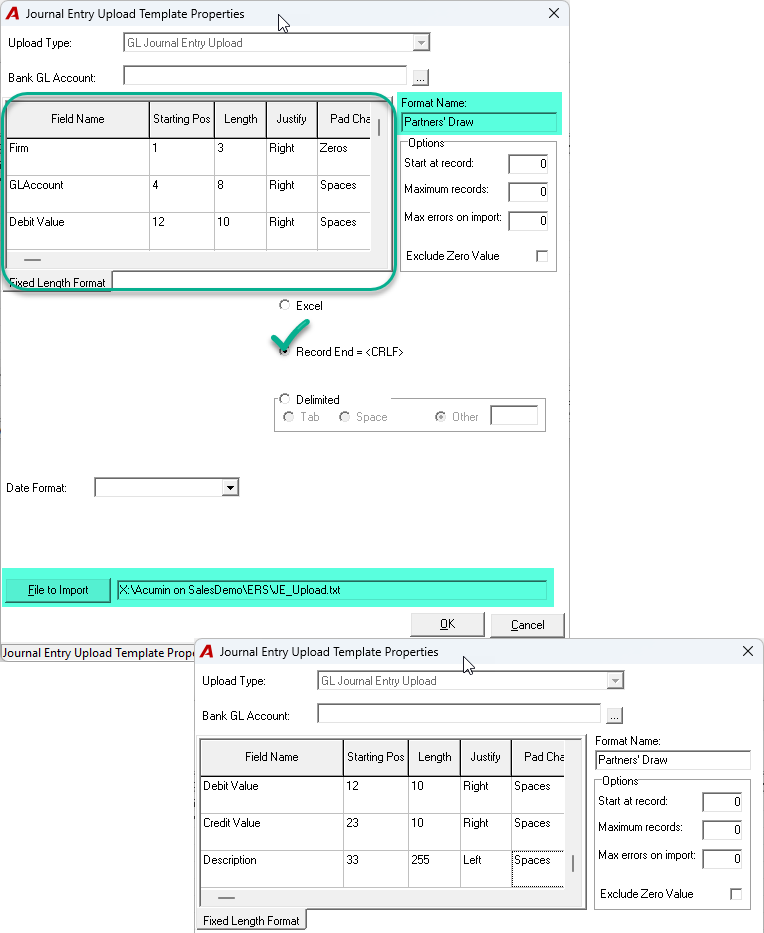This screenshot has height=933, width=764.
Task: Select the Record End CRLF radio option
Action: click(284, 351)
